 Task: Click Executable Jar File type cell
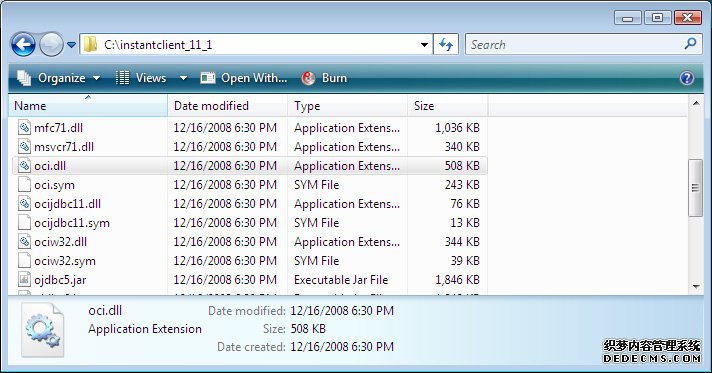[x=341, y=280]
